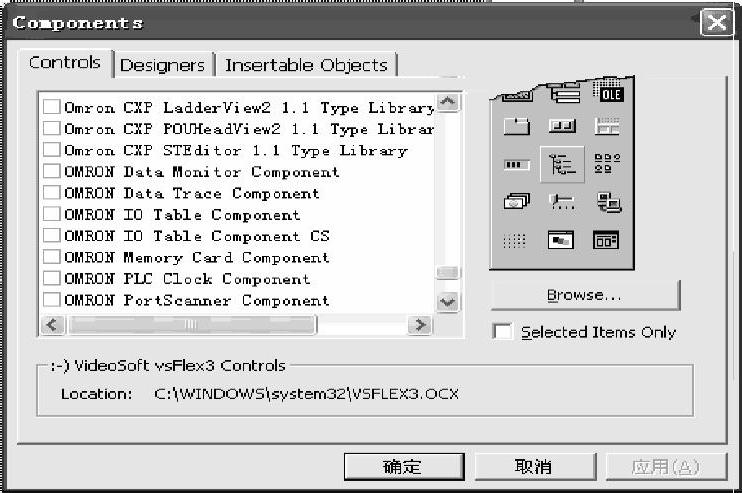Screen dimensions: 742x493
Task: Enable OMRON Data Trace Component checkbox
Action: coord(52,193)
